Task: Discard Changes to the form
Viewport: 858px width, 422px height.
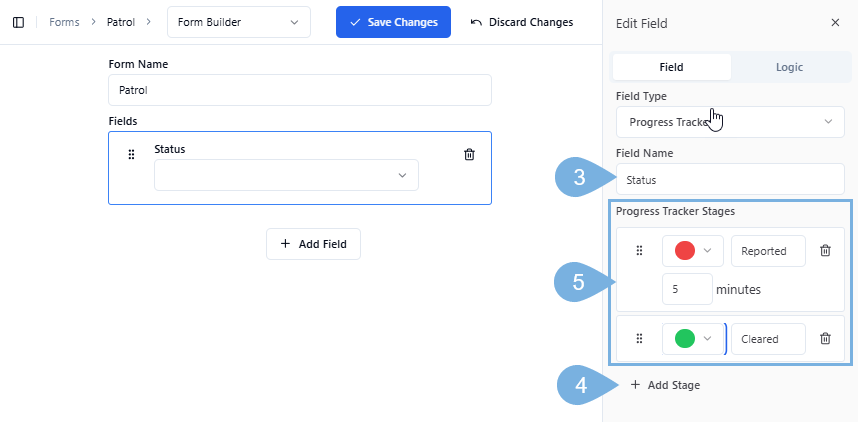Action: pyautogui.click(x=521, y=22)
